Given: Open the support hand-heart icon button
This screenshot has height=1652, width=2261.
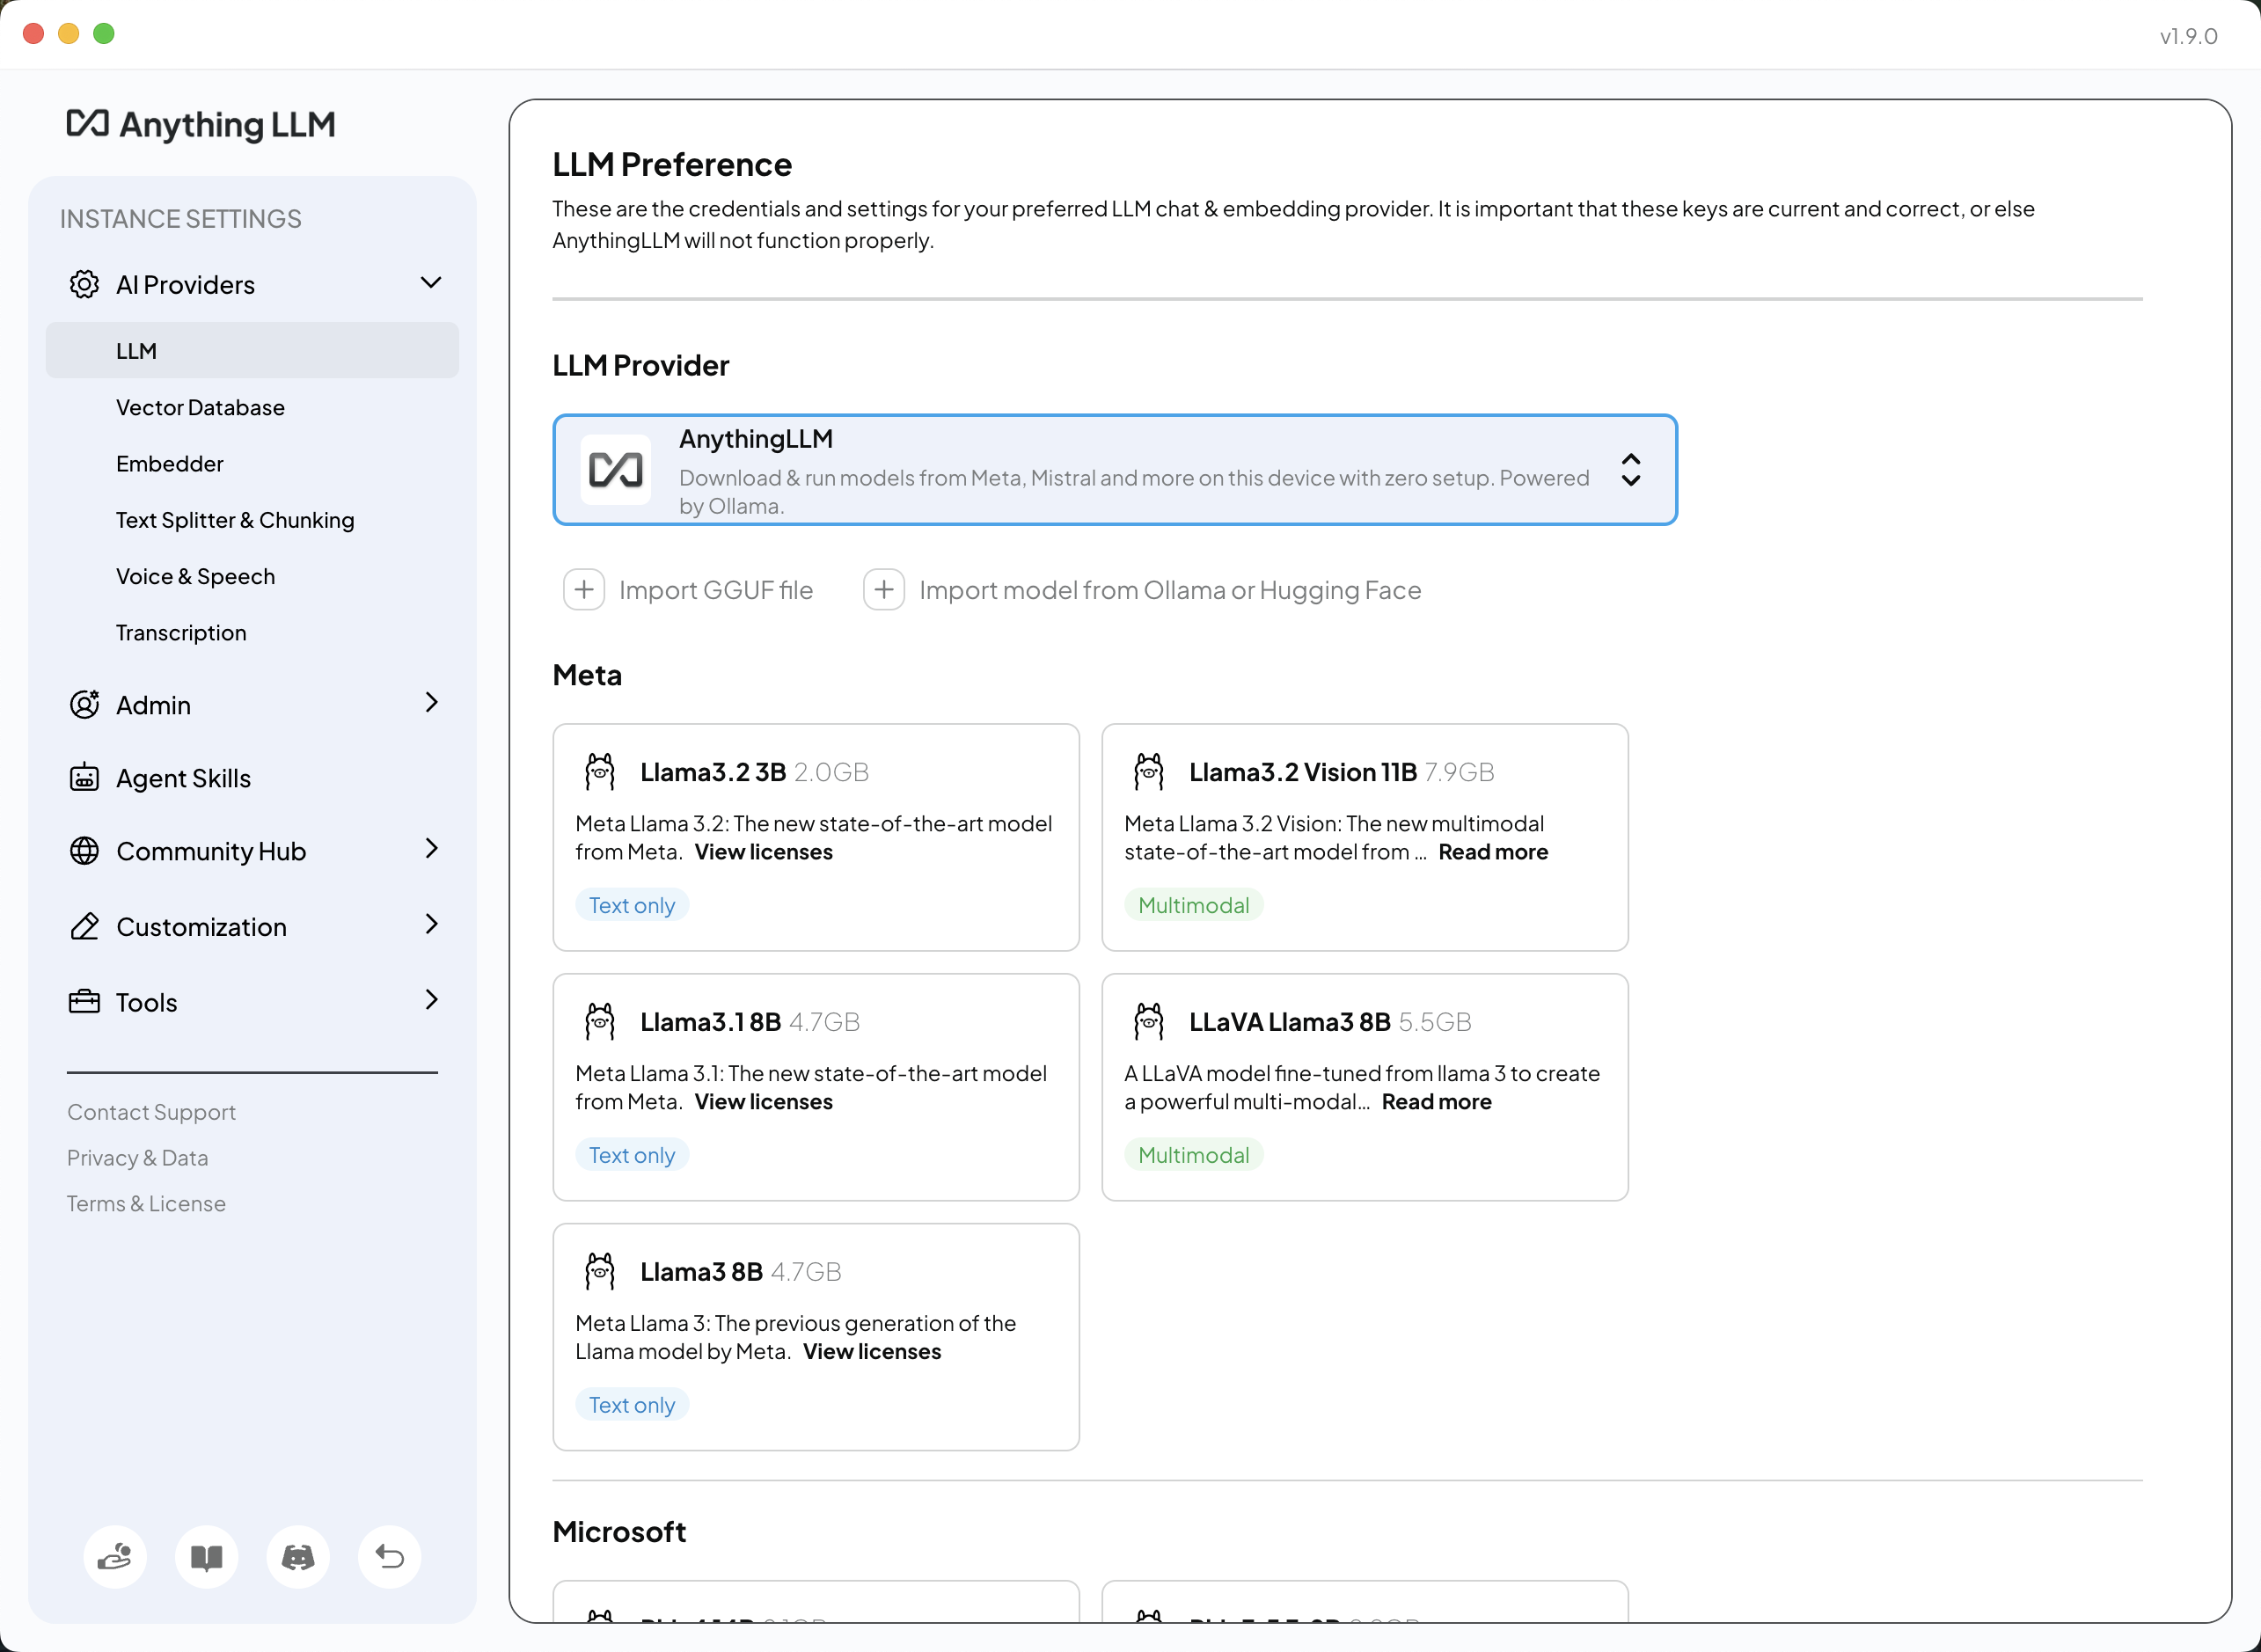Looking at the screenshot, I should pos(115,1556).
